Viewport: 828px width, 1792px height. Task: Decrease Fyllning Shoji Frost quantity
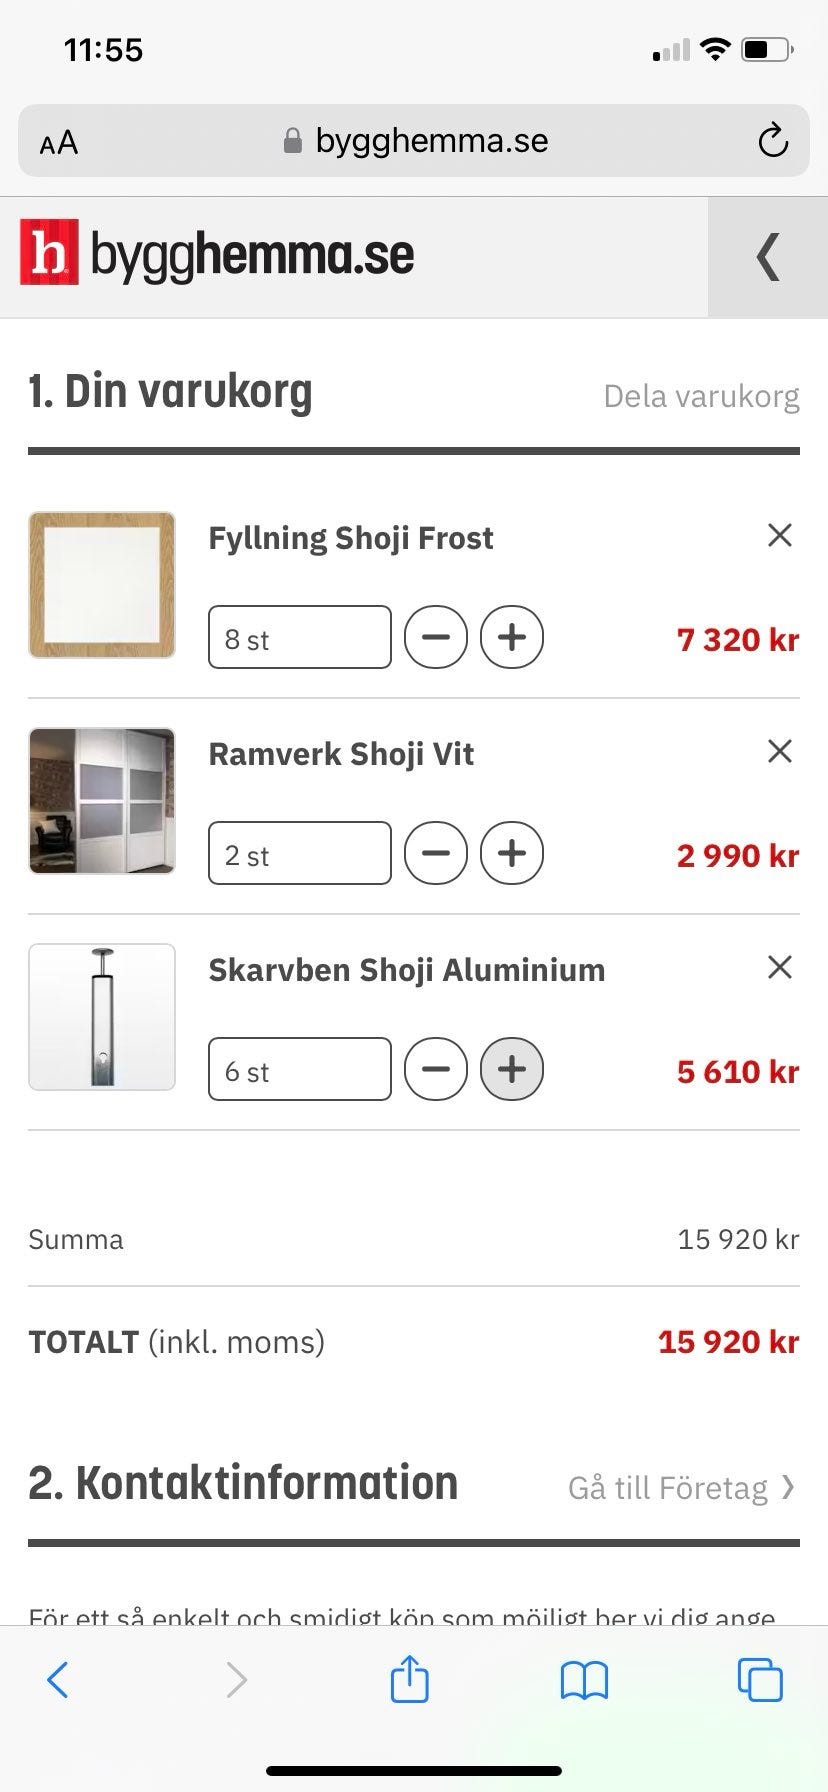coord(436,637)
